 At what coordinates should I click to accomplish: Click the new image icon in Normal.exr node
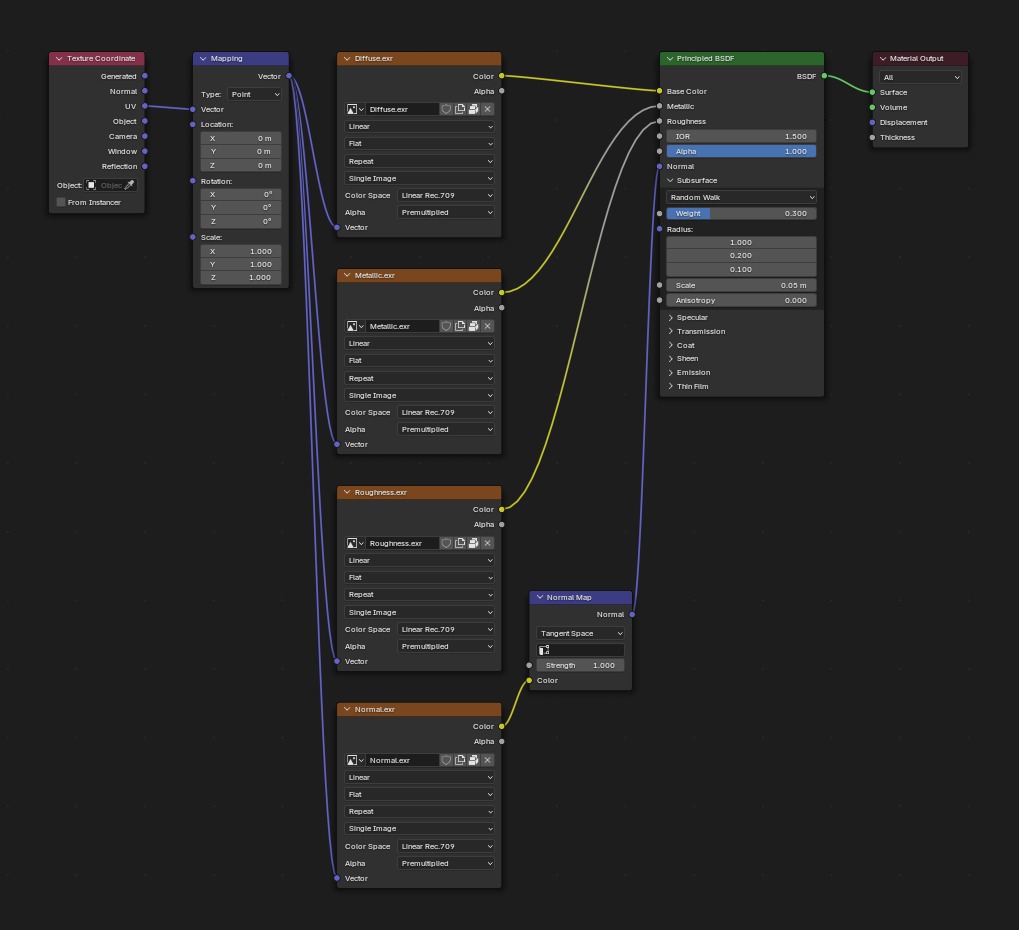click(x=460, y=760)
